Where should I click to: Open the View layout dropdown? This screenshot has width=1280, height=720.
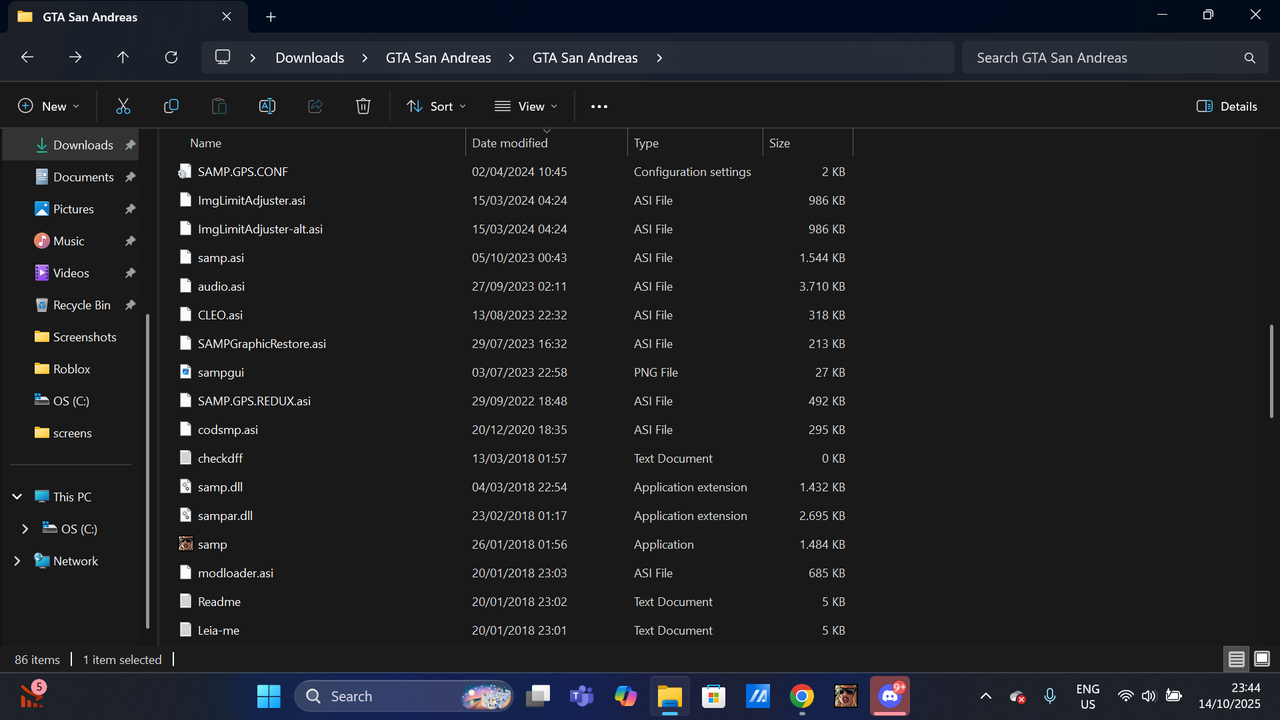pyautogui.click(x=526, y=106)
